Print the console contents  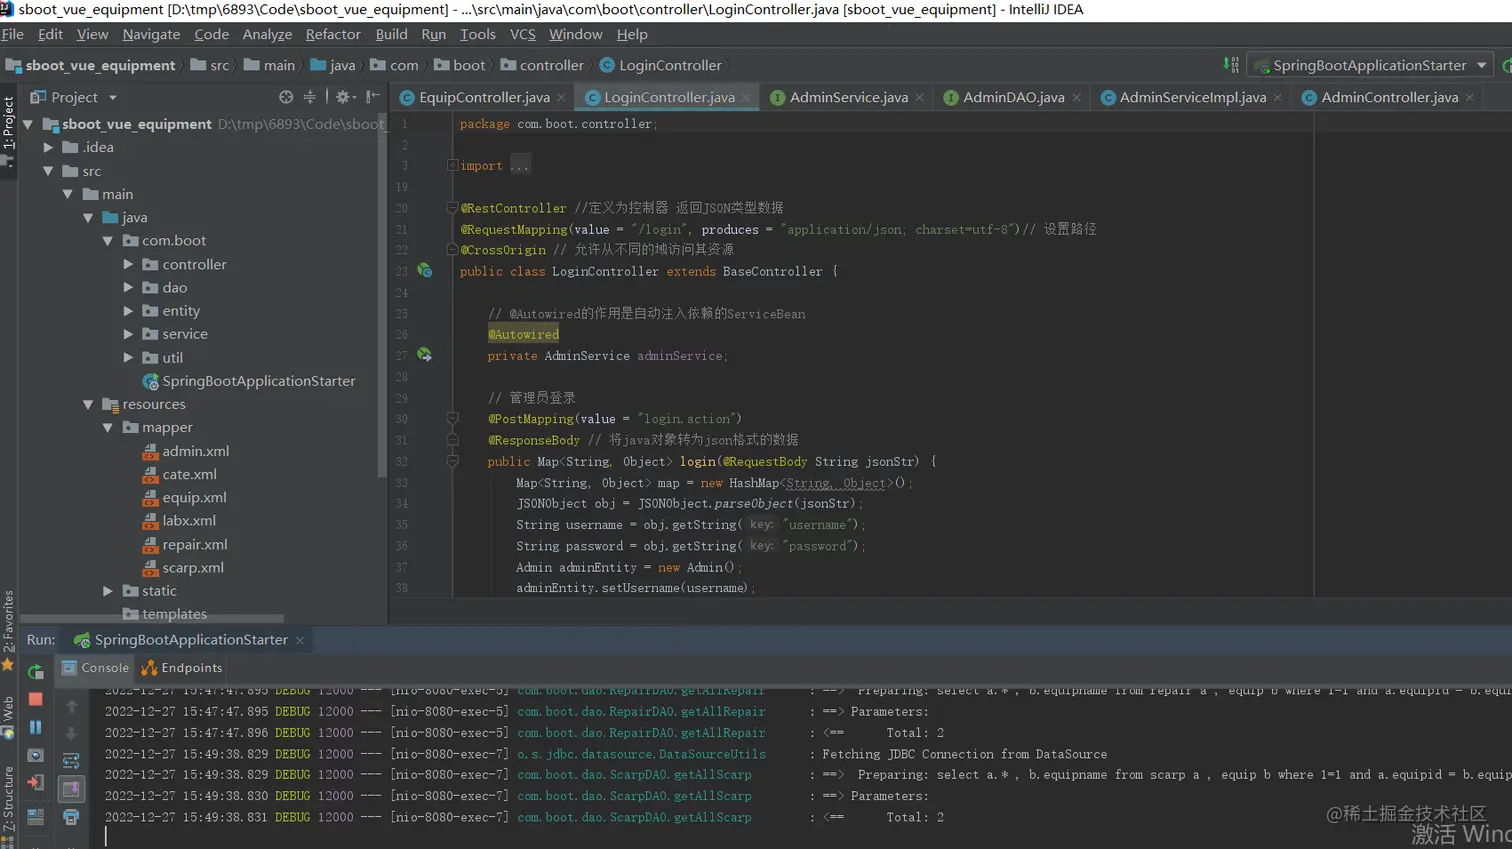(x=72, y=816)
